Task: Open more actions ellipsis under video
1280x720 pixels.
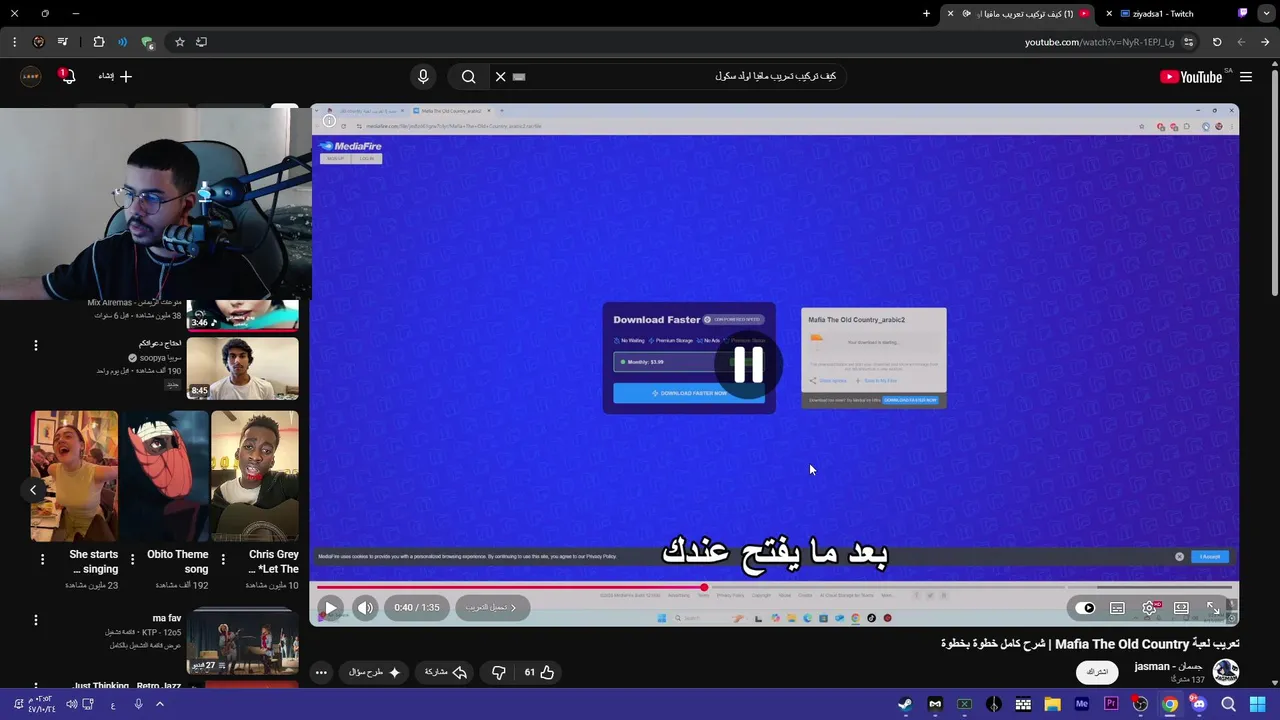Action: pyautogui.click(x=321, y=672)
